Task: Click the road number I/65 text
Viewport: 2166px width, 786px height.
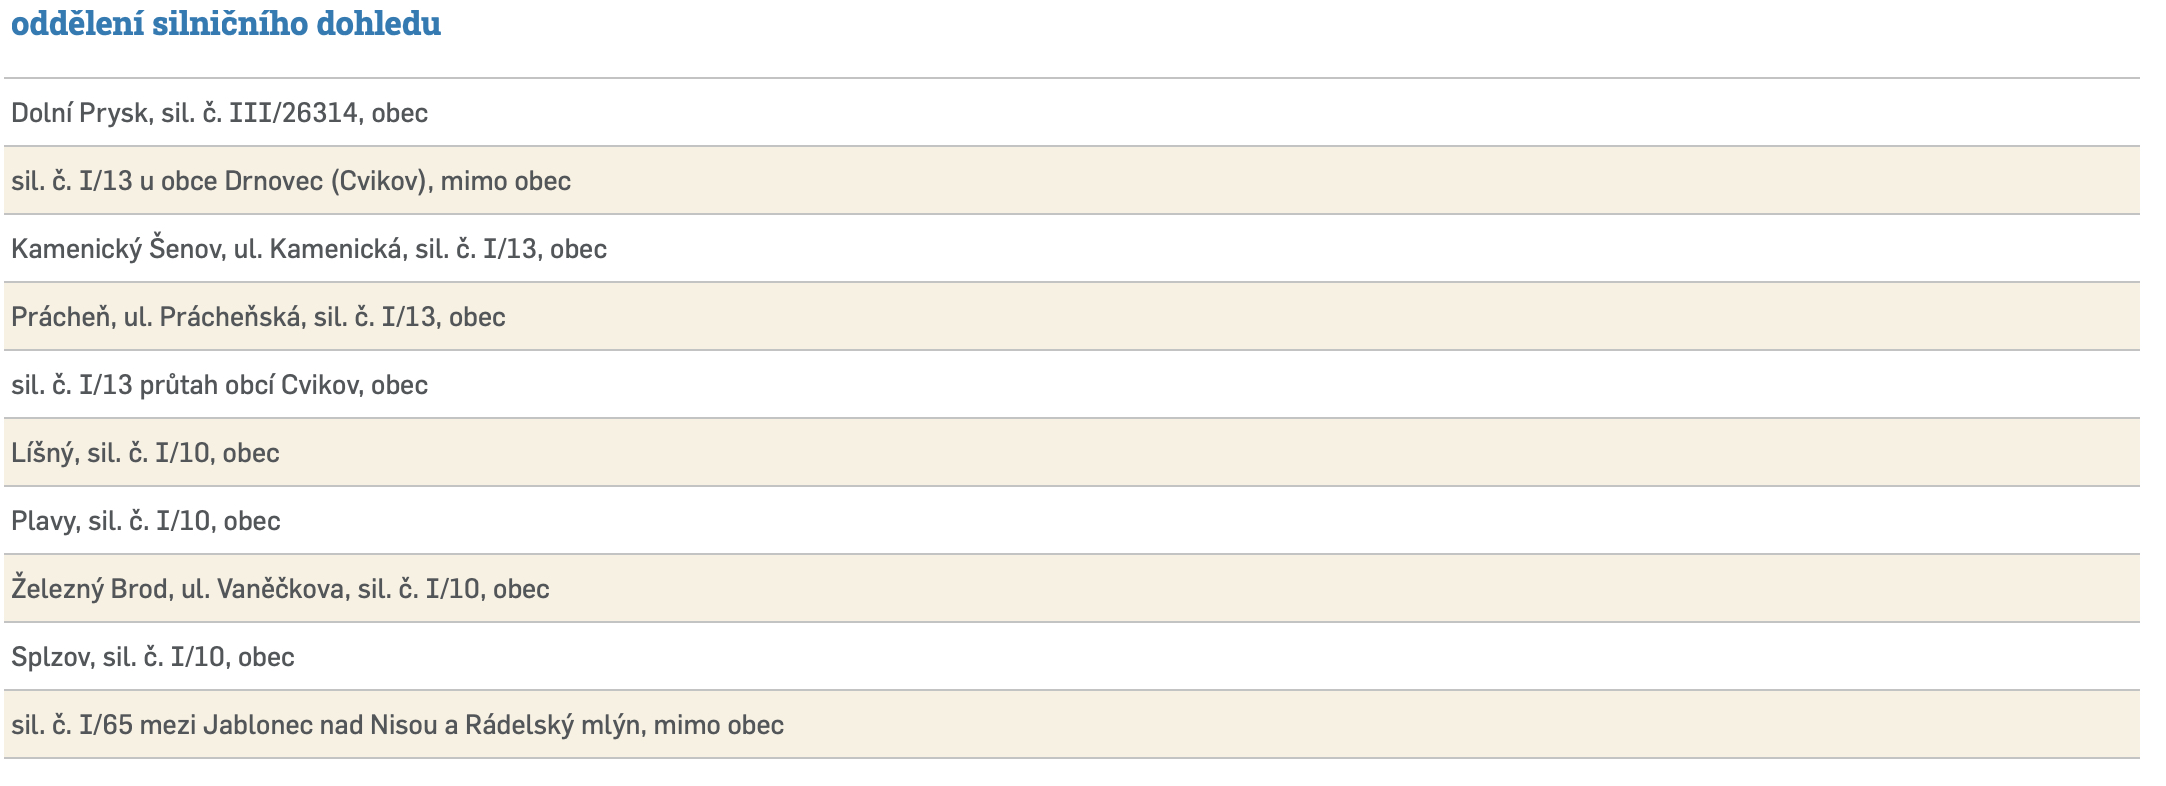Action: pyautogui.click(x=106, y=725)
